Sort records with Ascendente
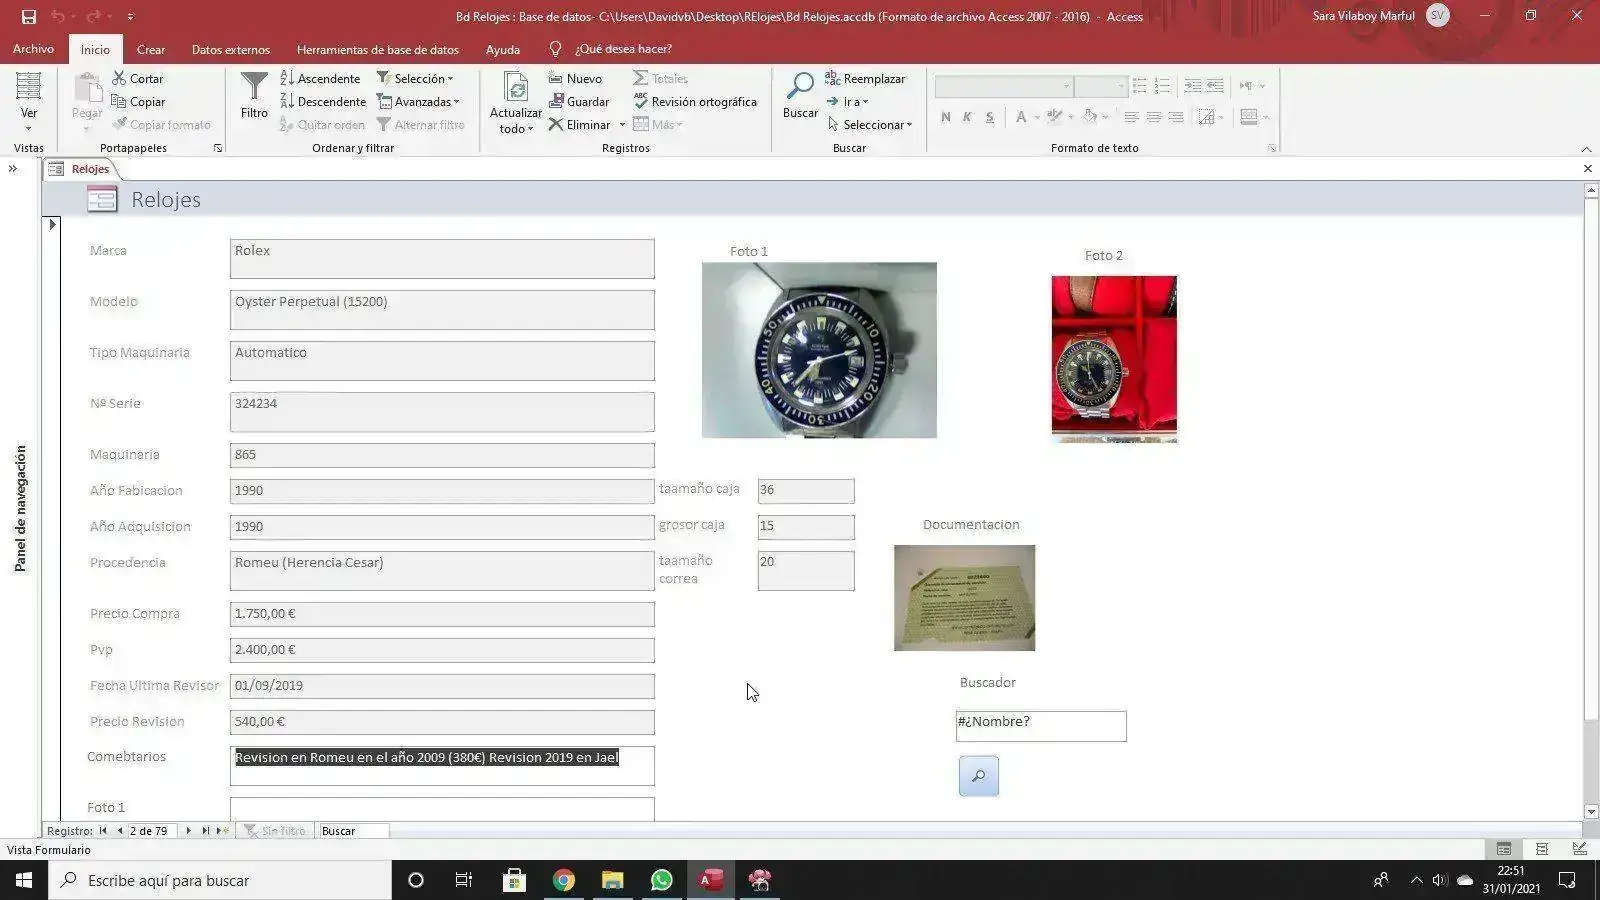The width and height of the screenshot is (1600, 900). coord(322,77)
